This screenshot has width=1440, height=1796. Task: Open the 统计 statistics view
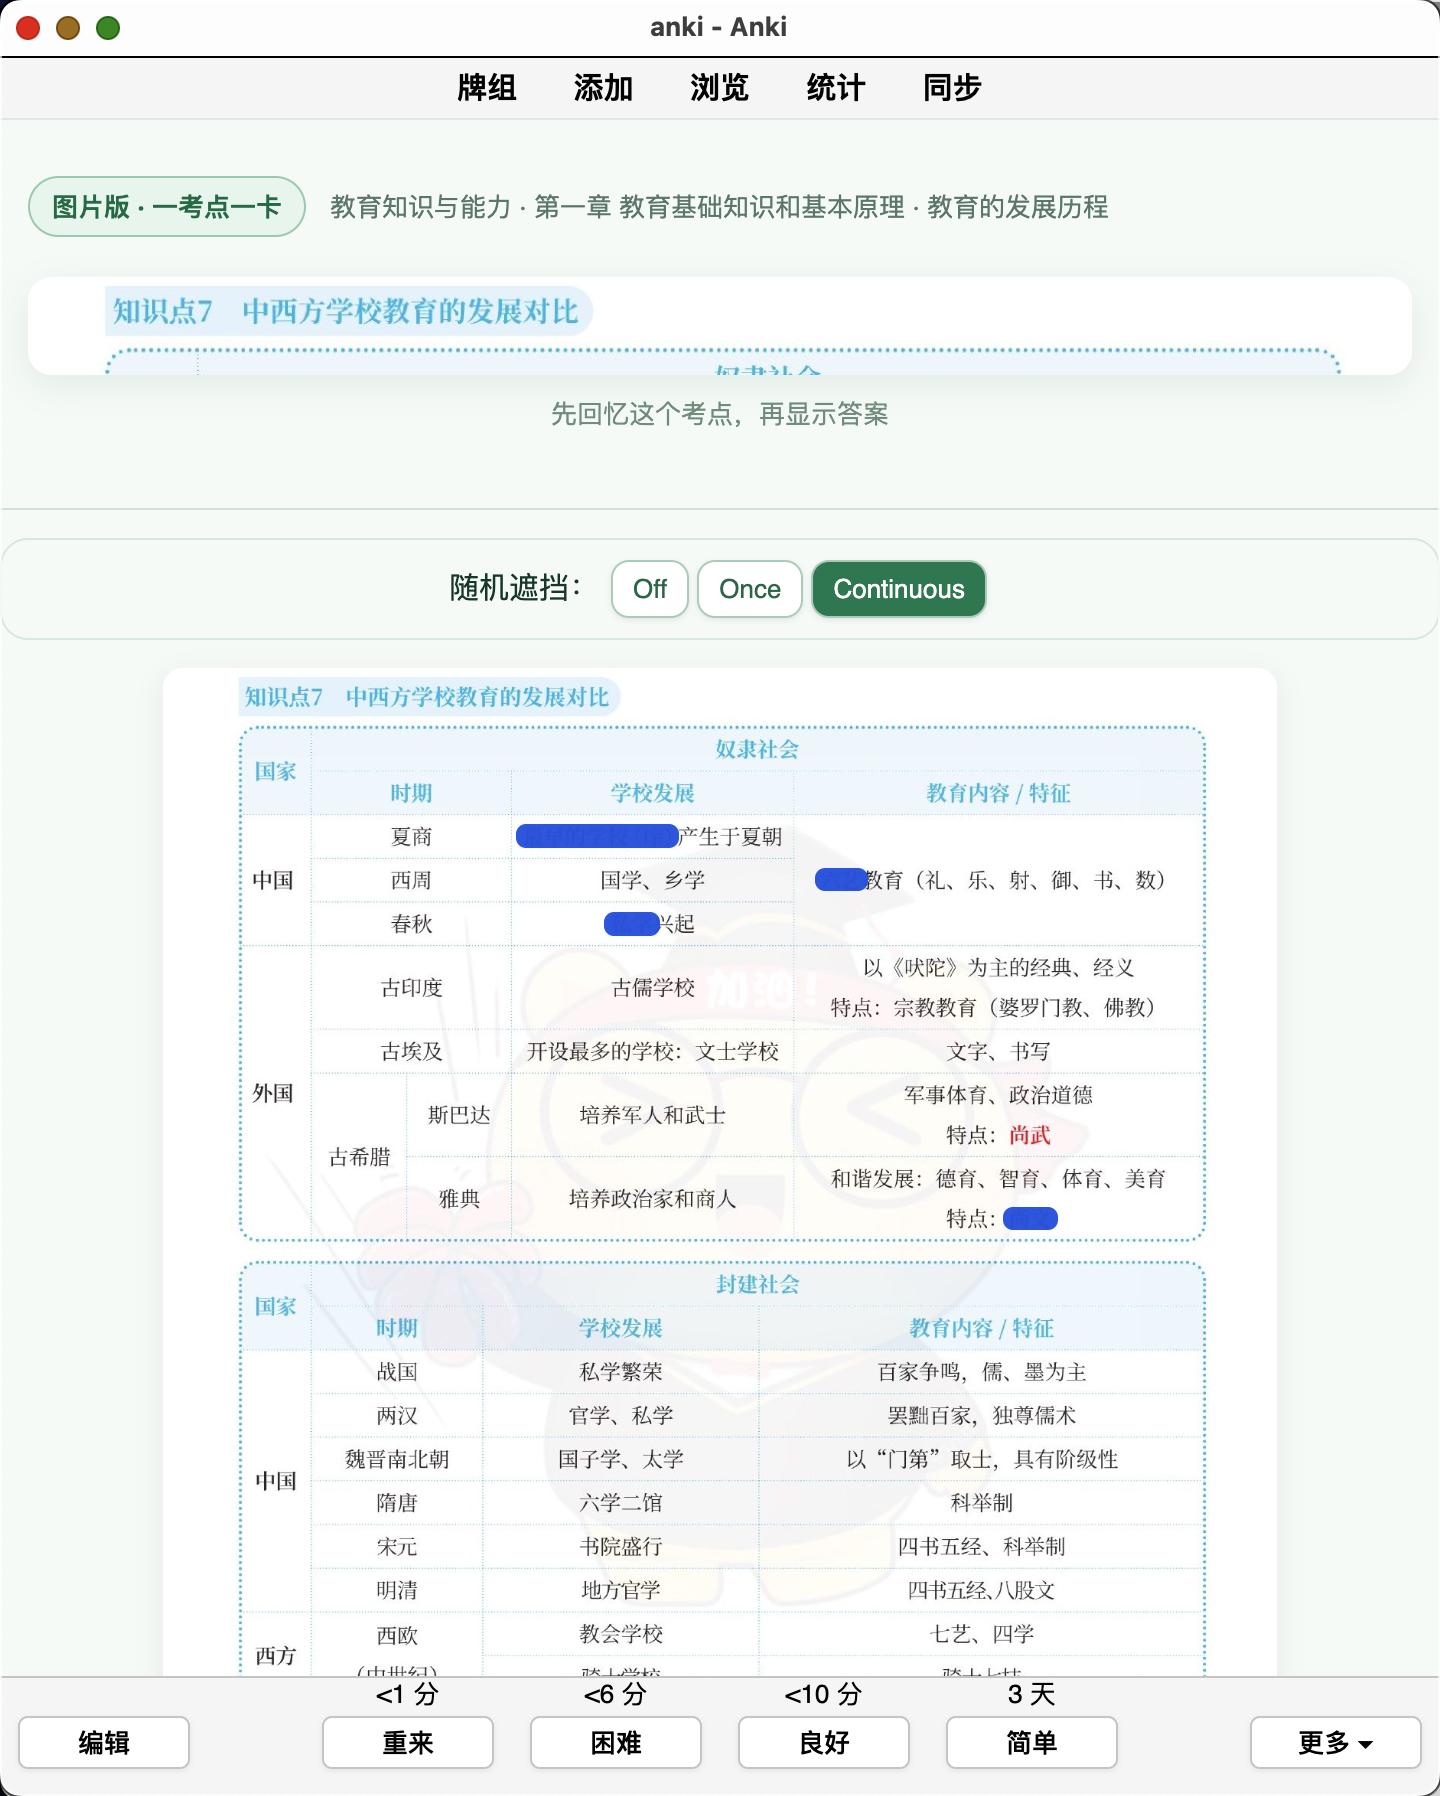tap(835, 88)
